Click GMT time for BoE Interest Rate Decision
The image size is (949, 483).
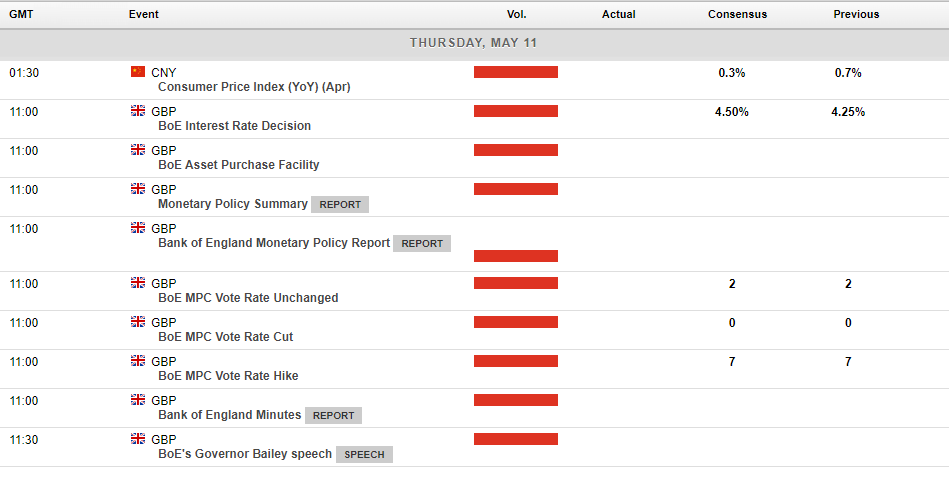point(24,111)
